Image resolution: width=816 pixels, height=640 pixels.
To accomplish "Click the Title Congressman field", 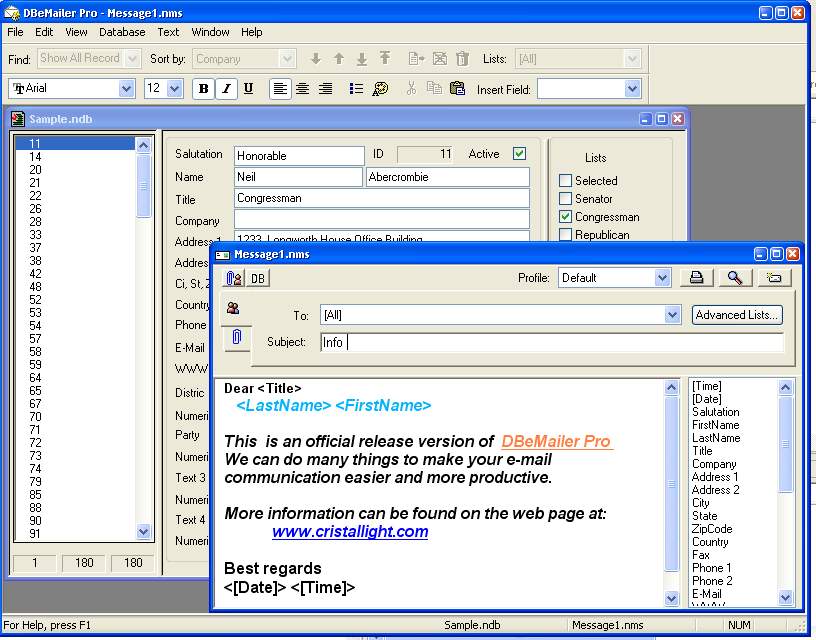I will (x=381, y=198).
